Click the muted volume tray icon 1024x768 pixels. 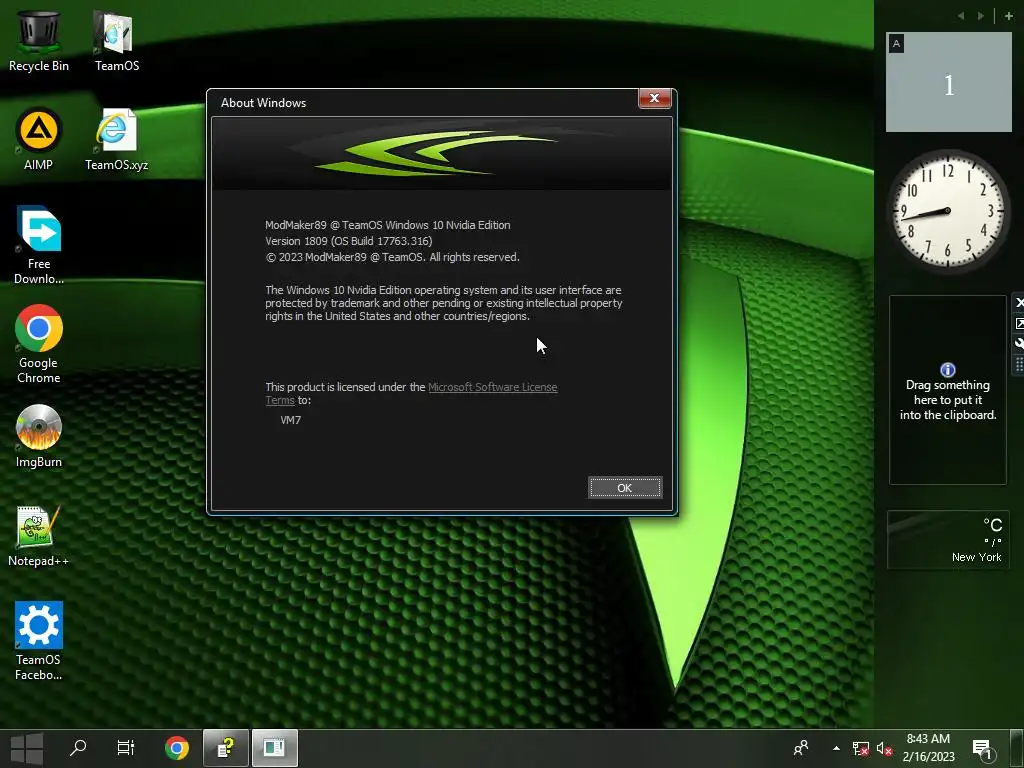tap(884, 749)
